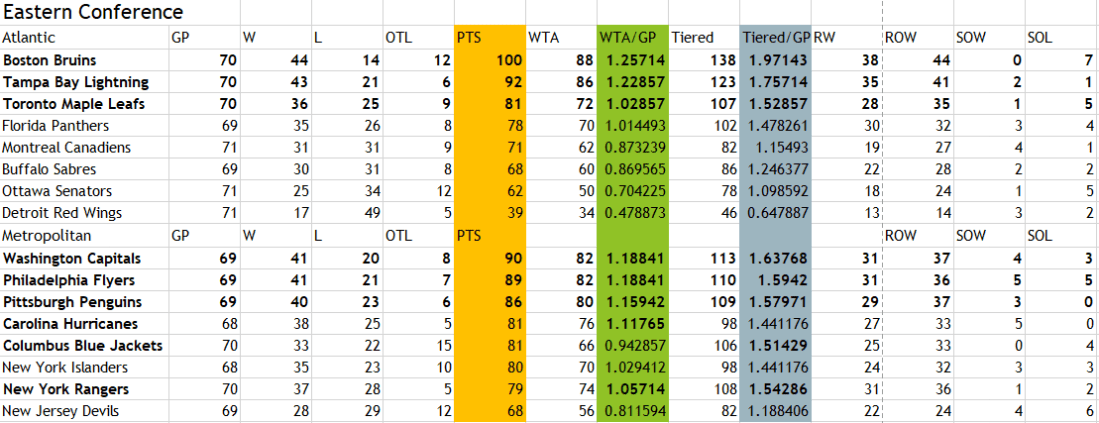Click the OTL header in Metropolitan row
Screen dimensions: 1099x423
click(x=400, y=235)
